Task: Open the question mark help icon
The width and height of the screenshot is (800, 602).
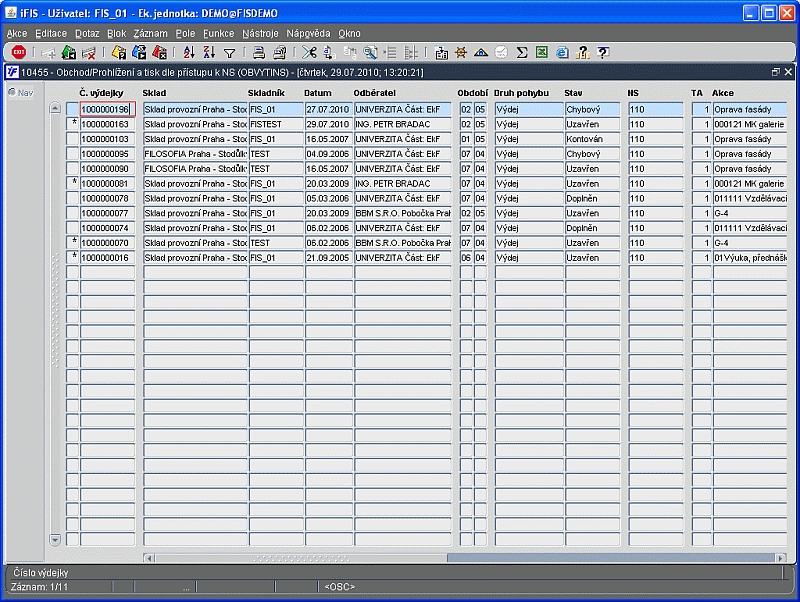Action: (603, 52)
